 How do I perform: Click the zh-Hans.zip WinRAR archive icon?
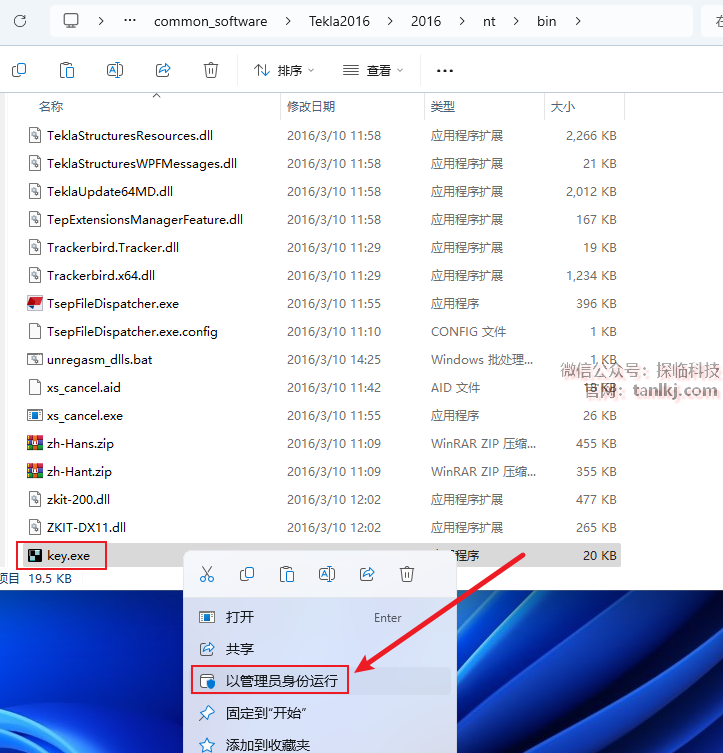(34, 443)
